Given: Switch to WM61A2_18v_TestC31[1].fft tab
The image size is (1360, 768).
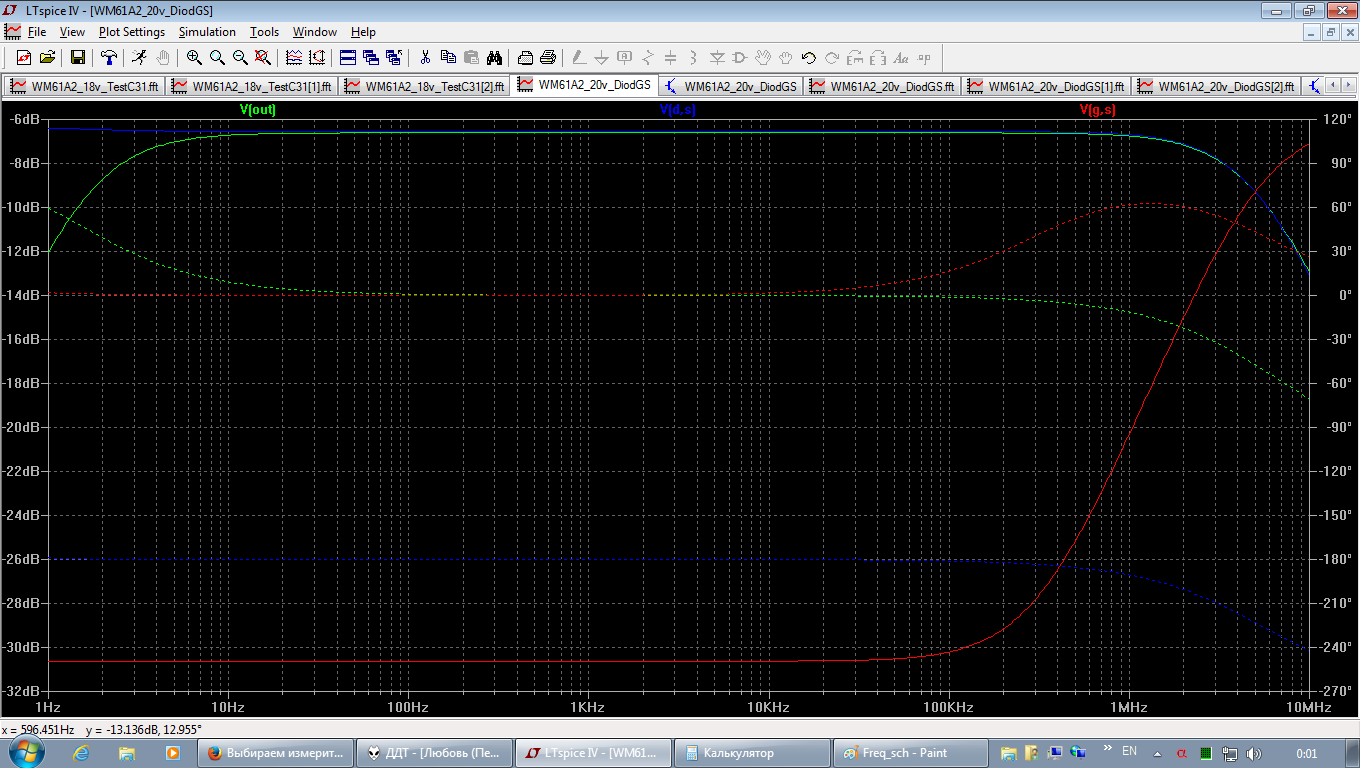Looking at the screenshot, I should [250, 86].
